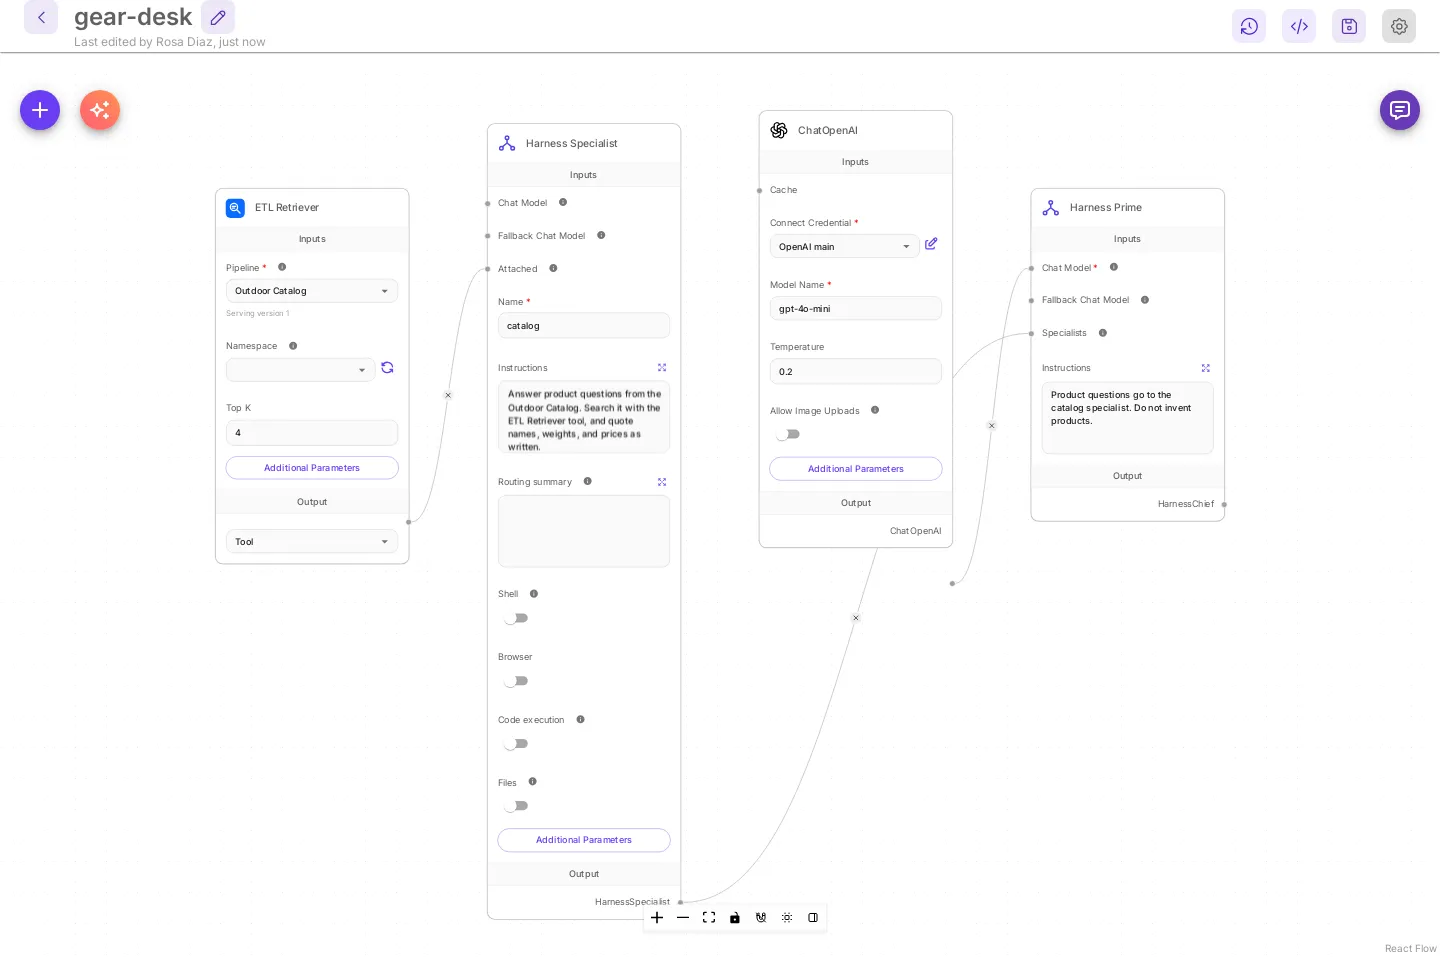Turn on Code execution

click(516, 744)
